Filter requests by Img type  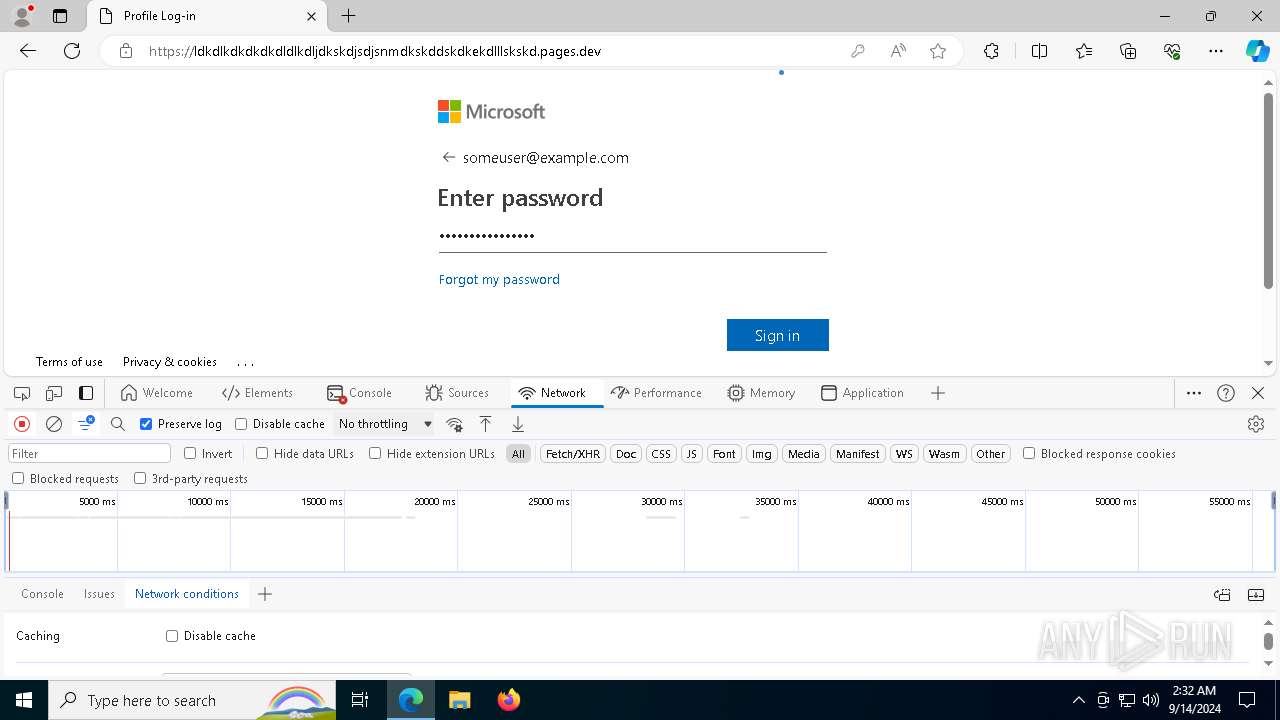tap(762, 454)
